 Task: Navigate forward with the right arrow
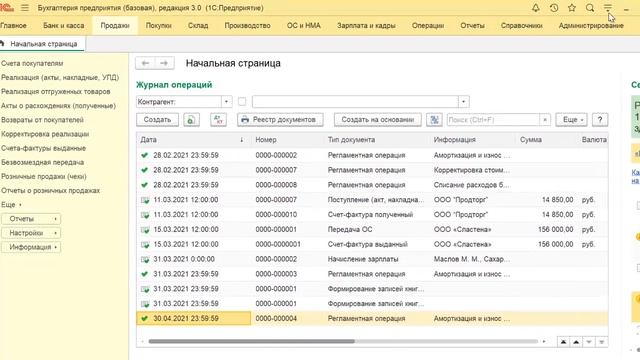164,63
